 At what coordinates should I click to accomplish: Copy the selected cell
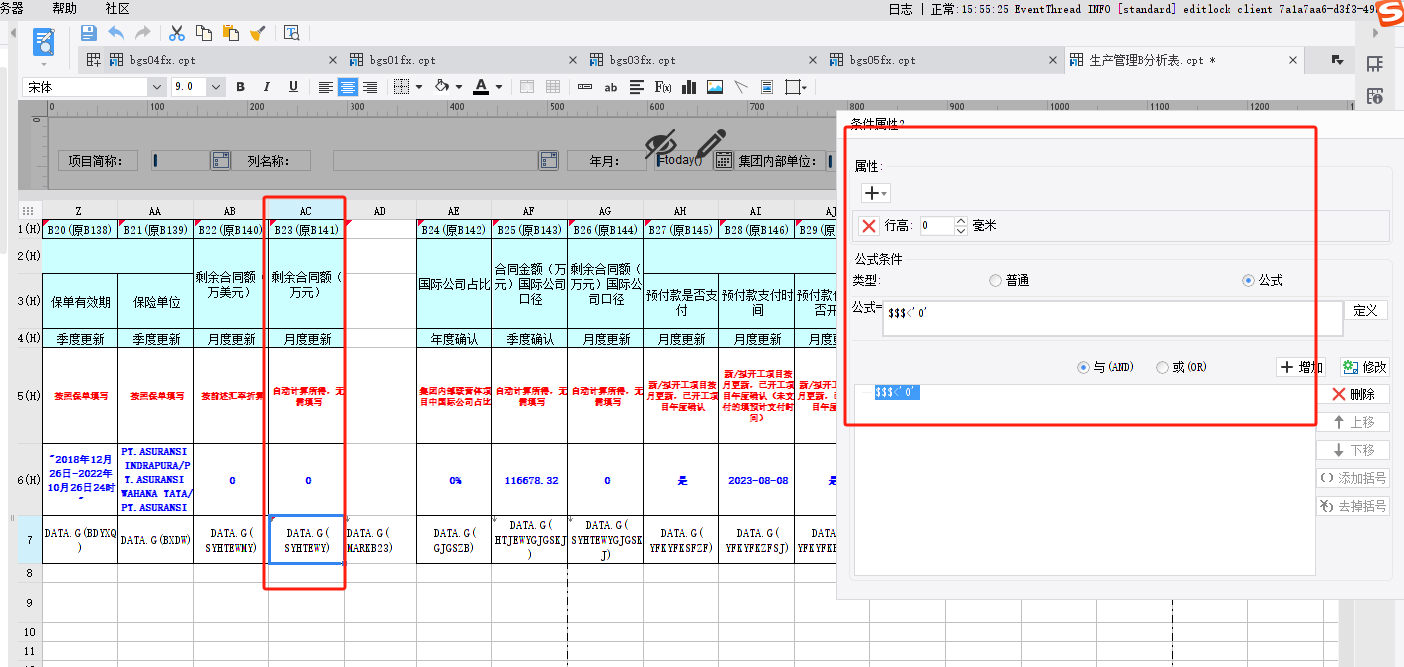(204, 33)
